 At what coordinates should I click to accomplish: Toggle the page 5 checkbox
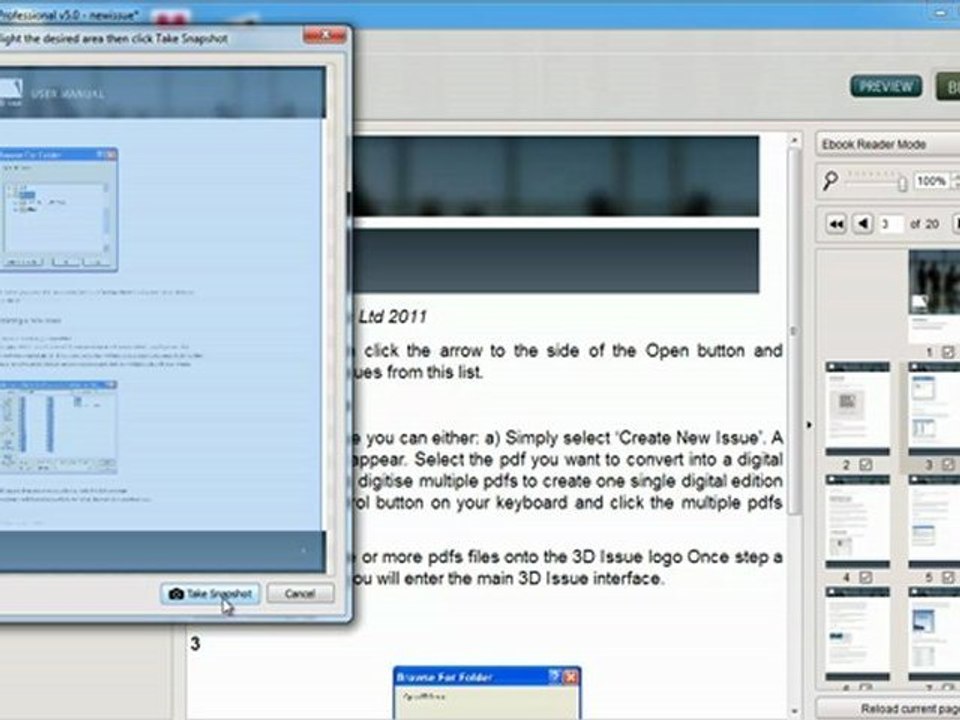[948, 577]
